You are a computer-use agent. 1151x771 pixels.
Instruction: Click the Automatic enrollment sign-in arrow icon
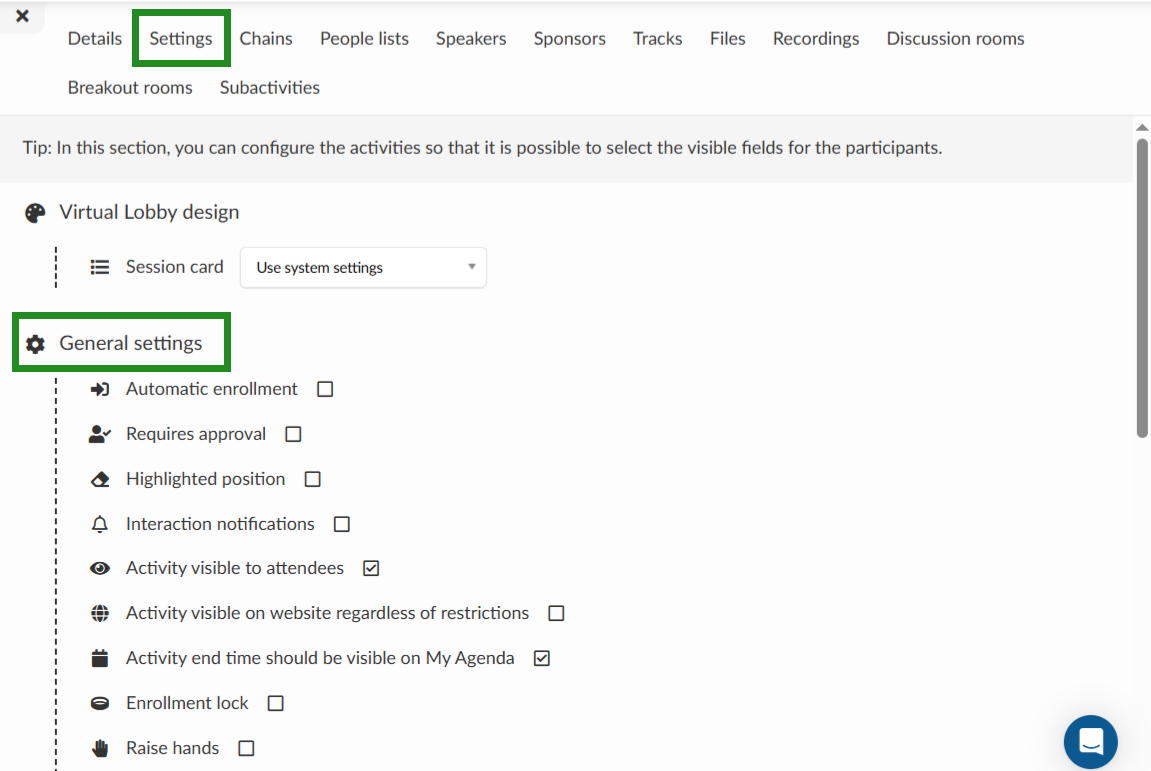click(100, 388)
